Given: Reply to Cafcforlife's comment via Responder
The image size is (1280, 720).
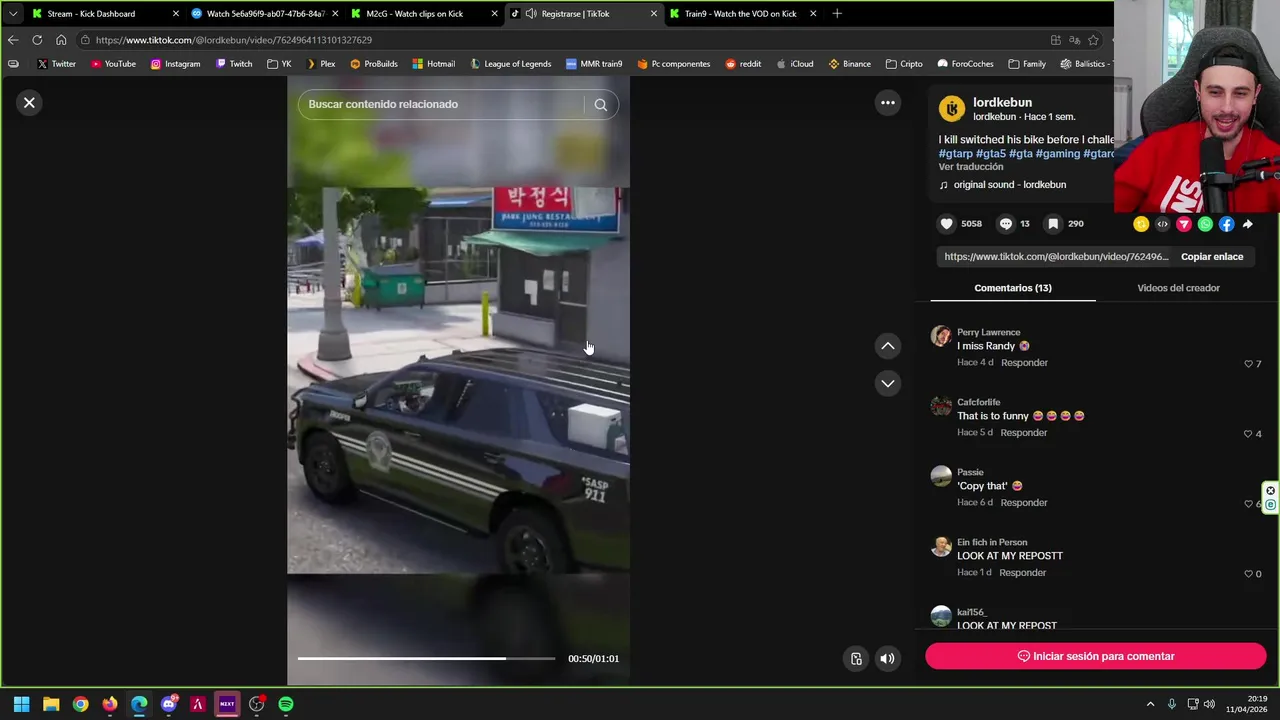Looking at the screenshot, I should [1024, 433].
